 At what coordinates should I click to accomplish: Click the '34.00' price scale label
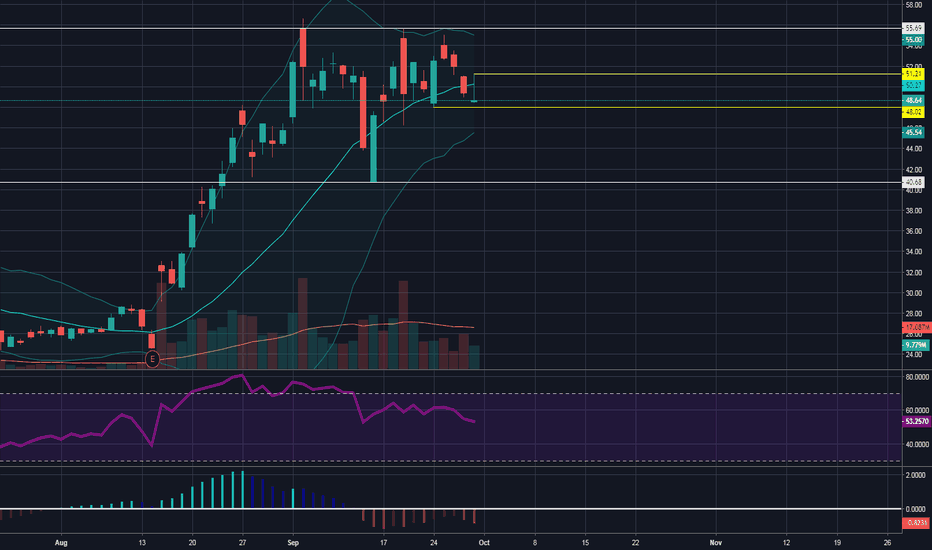(914, 252)
